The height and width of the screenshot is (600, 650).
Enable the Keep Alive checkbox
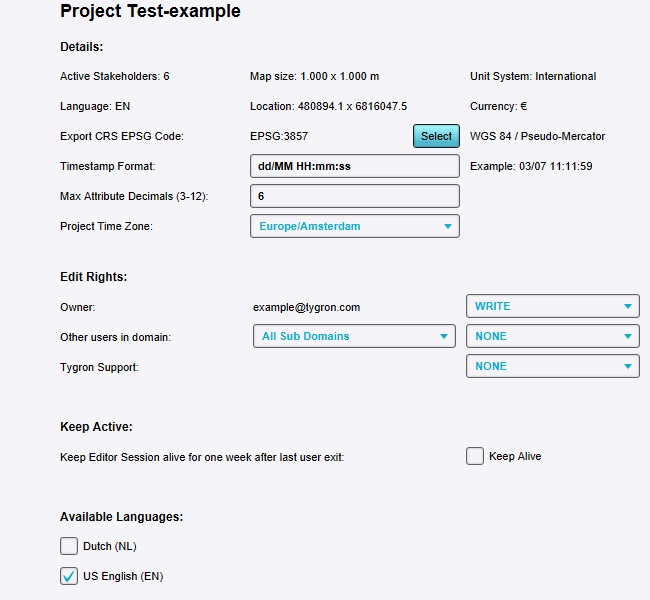(475, 456)
